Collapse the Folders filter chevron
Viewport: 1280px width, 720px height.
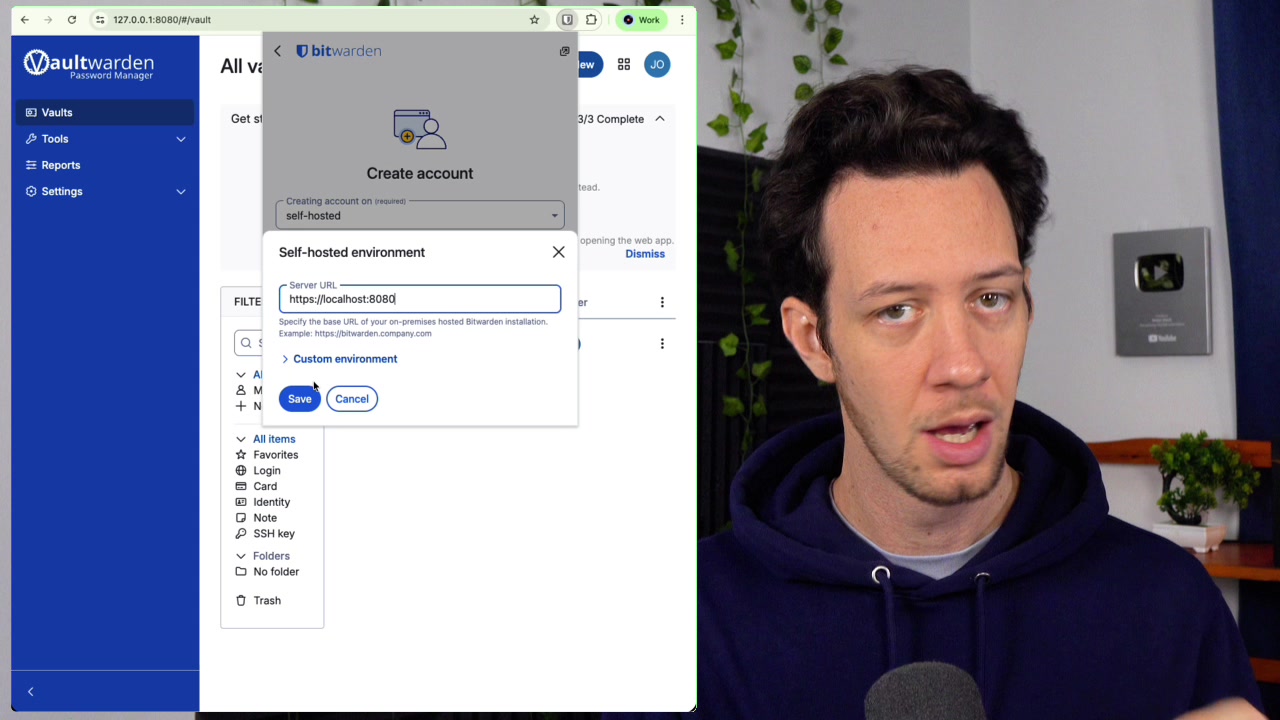coord(241,556)
